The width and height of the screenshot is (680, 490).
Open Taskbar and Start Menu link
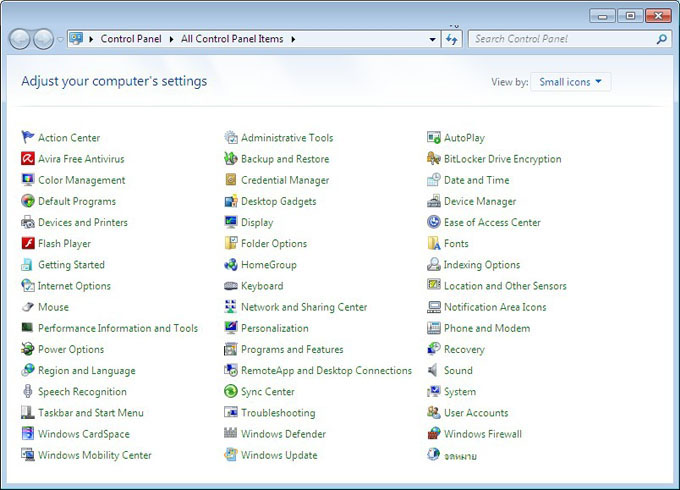(91, 413)
